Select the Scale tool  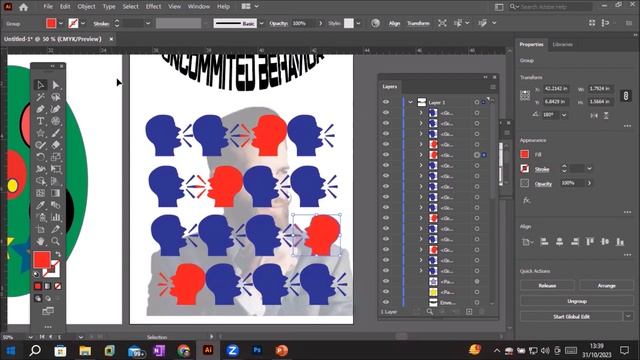[x=56, y=157]
